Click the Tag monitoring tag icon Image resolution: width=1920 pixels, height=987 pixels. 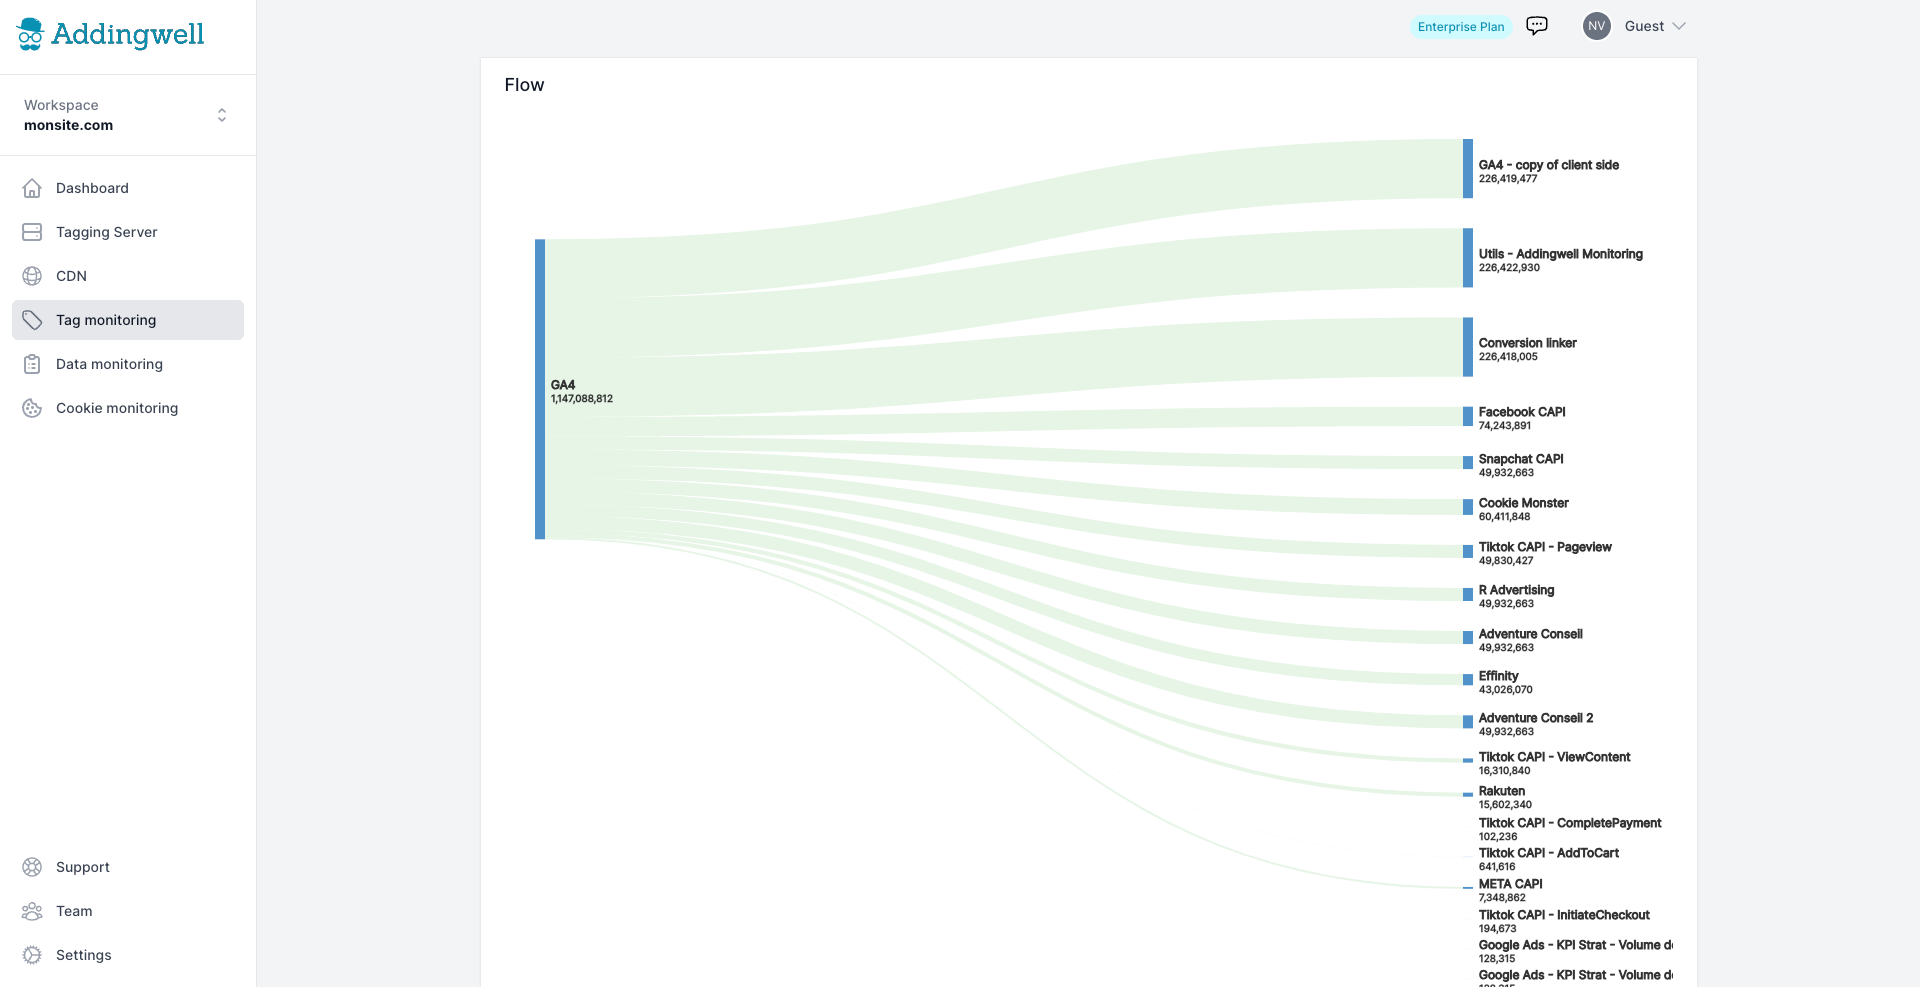(x=32, y=320)
